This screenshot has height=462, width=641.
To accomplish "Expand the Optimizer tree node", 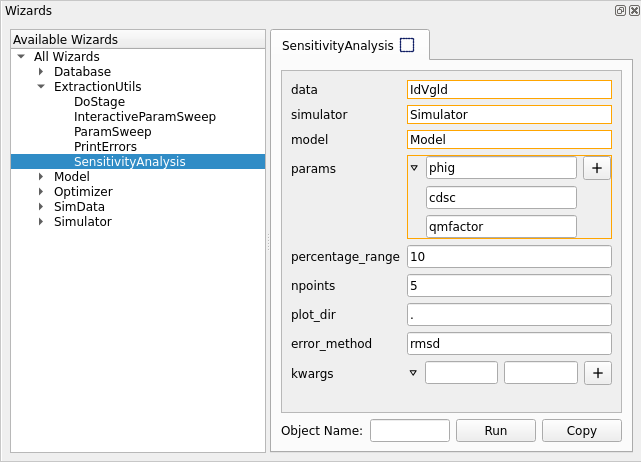I will coord(41,192).
